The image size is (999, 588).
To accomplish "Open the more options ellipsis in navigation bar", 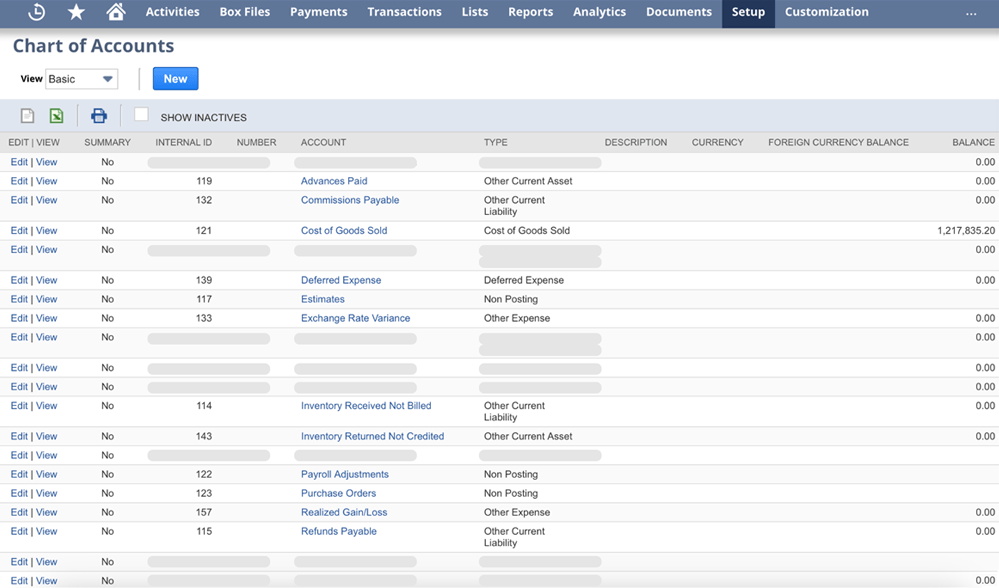I will (x=971, y=13).
